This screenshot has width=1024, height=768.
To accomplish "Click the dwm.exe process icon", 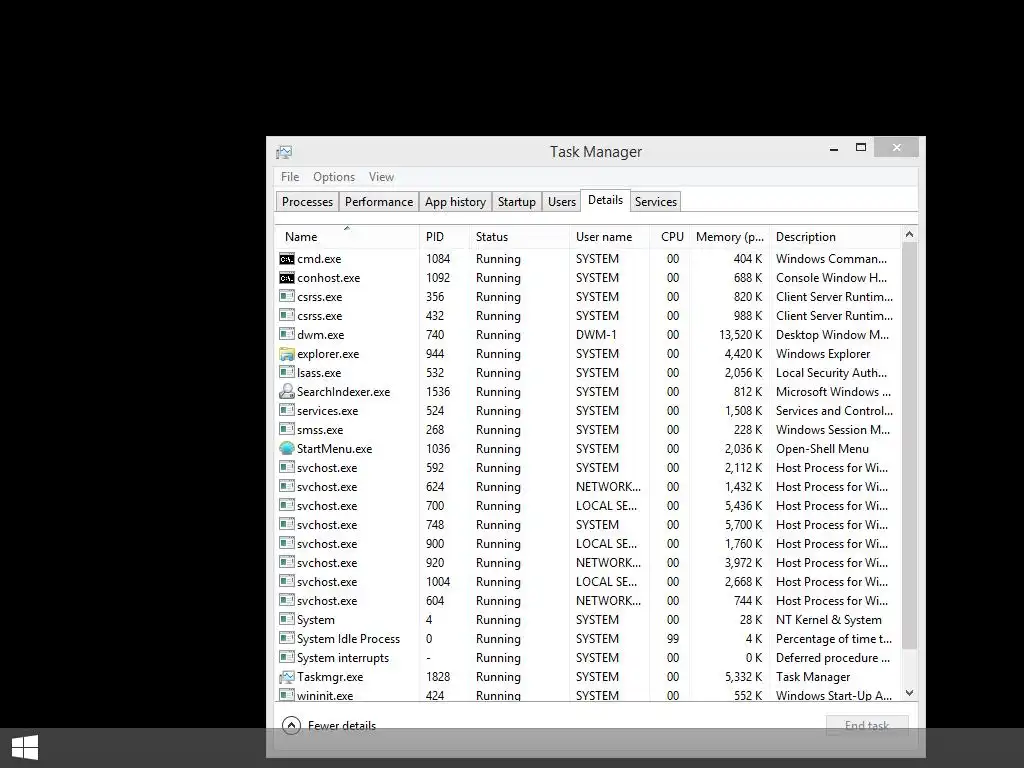I will (287, 334).
